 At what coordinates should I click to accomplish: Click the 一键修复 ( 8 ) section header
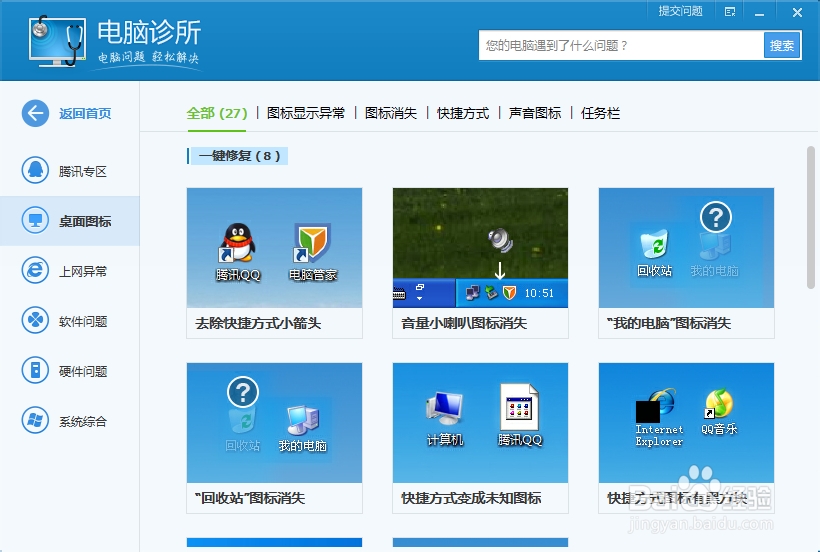[238, 156]
